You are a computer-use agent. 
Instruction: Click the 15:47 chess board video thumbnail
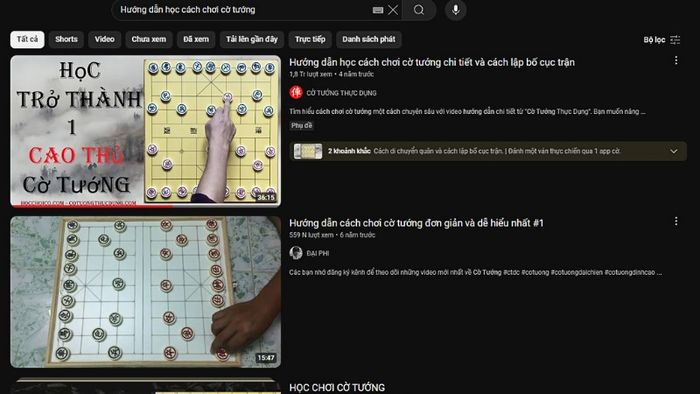(146, 292)
